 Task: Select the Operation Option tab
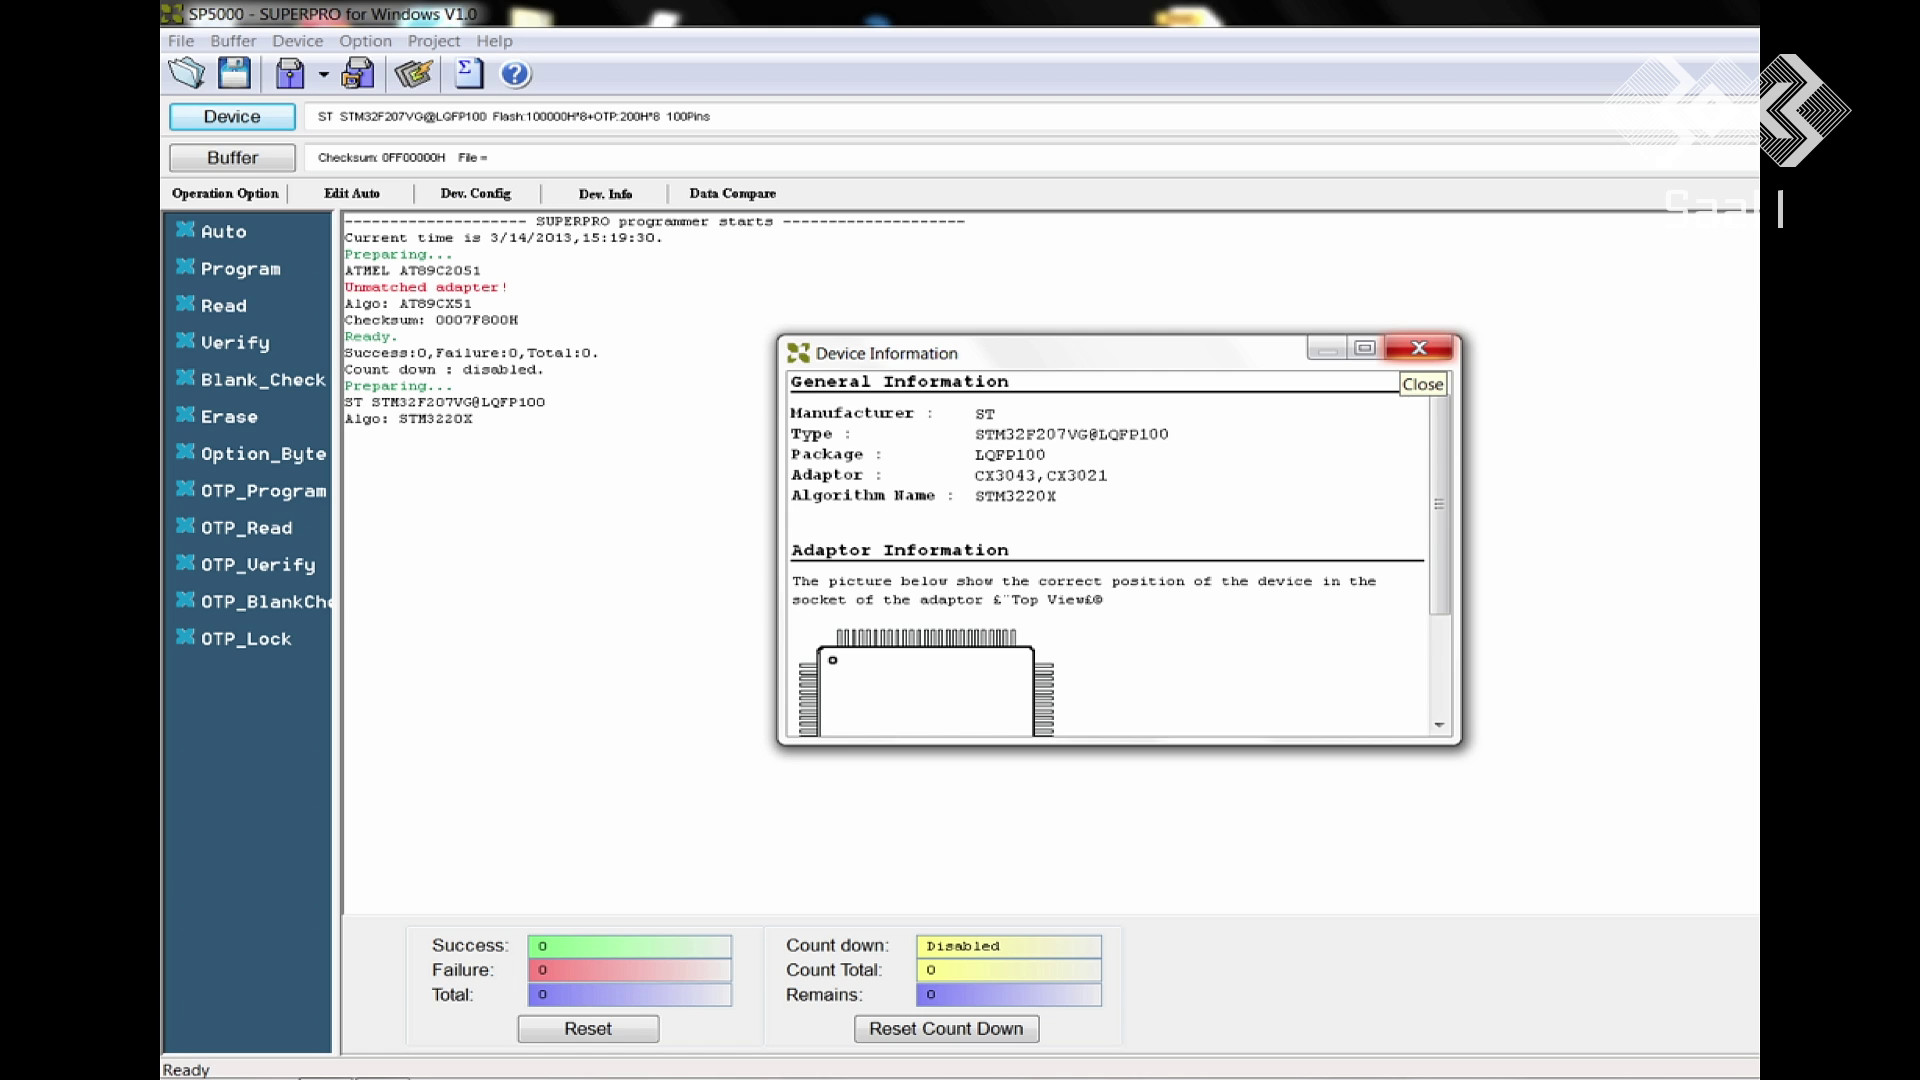pyautogui.click(x=225, y=194)
